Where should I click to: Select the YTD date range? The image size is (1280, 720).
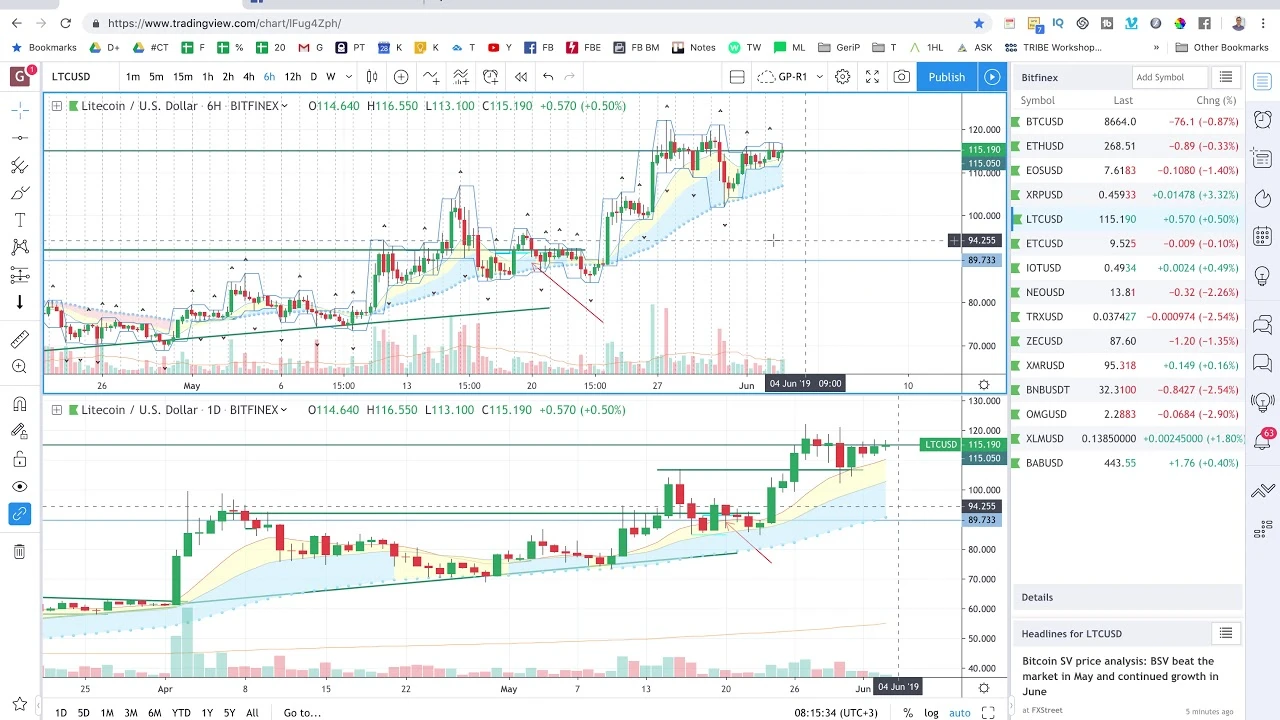[181, 713]
